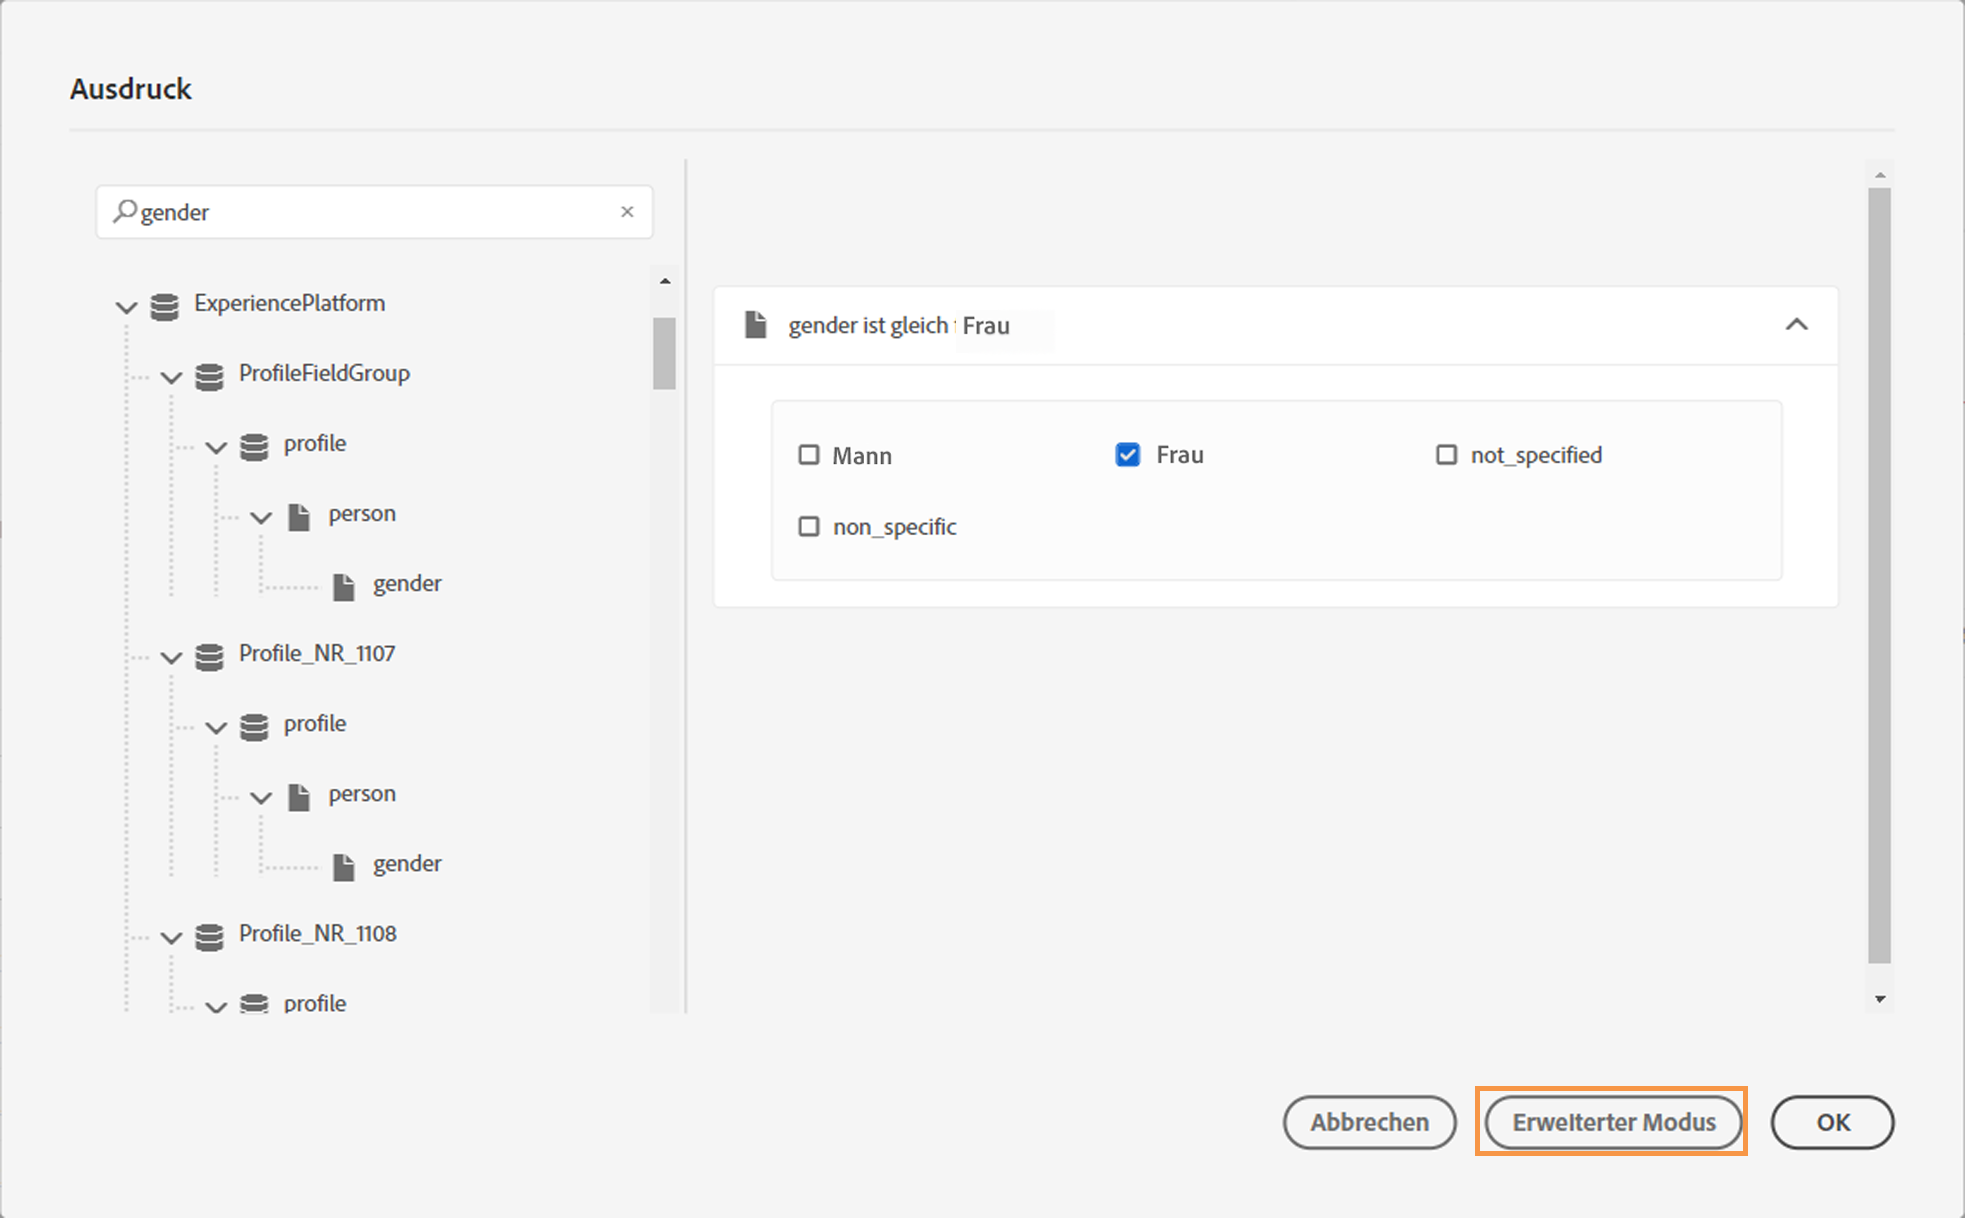The image size is (1965, 1218).
Task: Select person node under ProfileFieldGroup
Action: point(362,514)
